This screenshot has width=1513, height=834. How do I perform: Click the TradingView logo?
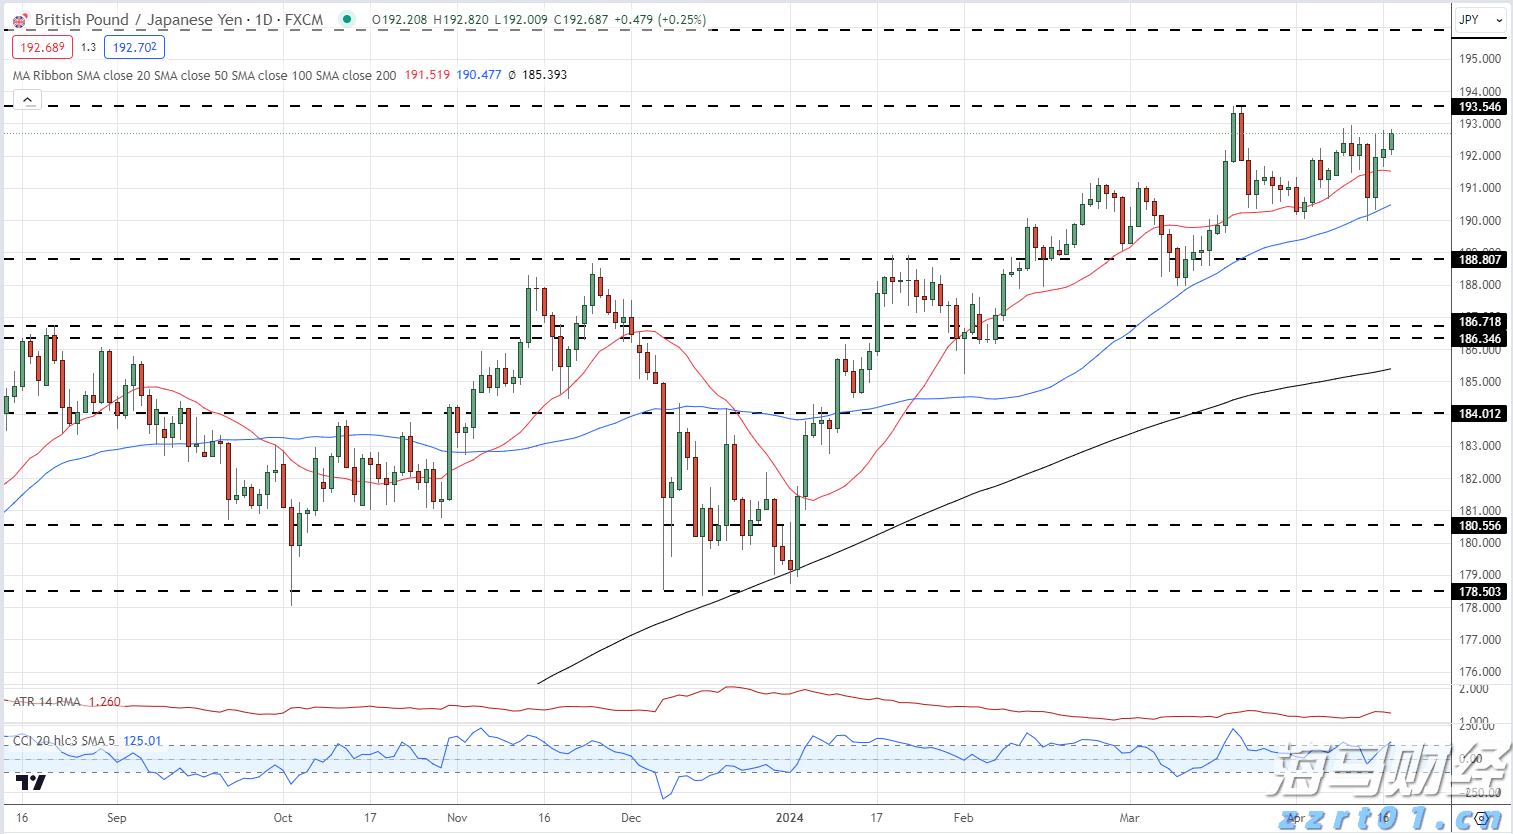pos(31,782)
